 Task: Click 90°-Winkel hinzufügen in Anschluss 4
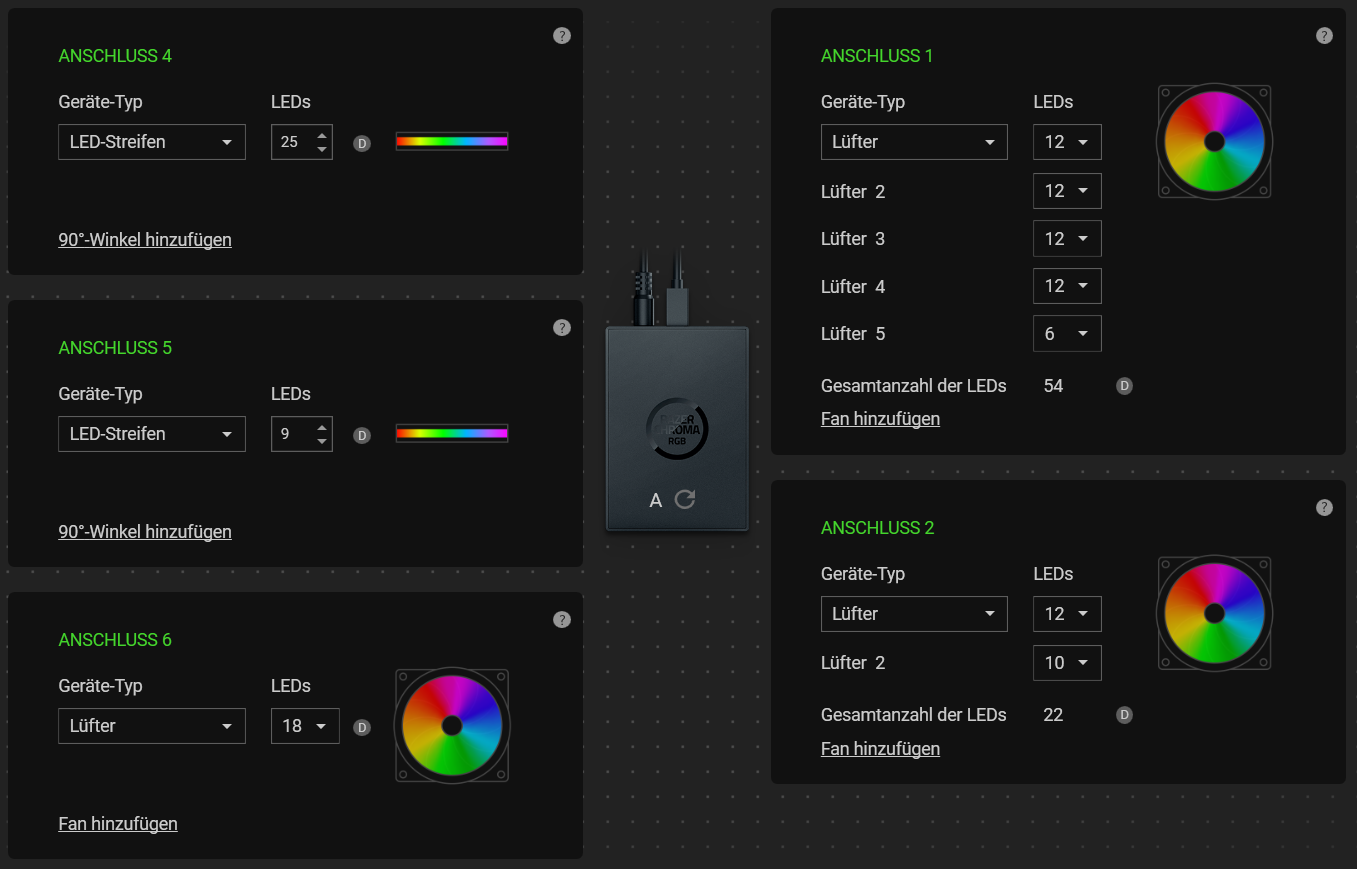click(x=145, y=240)
